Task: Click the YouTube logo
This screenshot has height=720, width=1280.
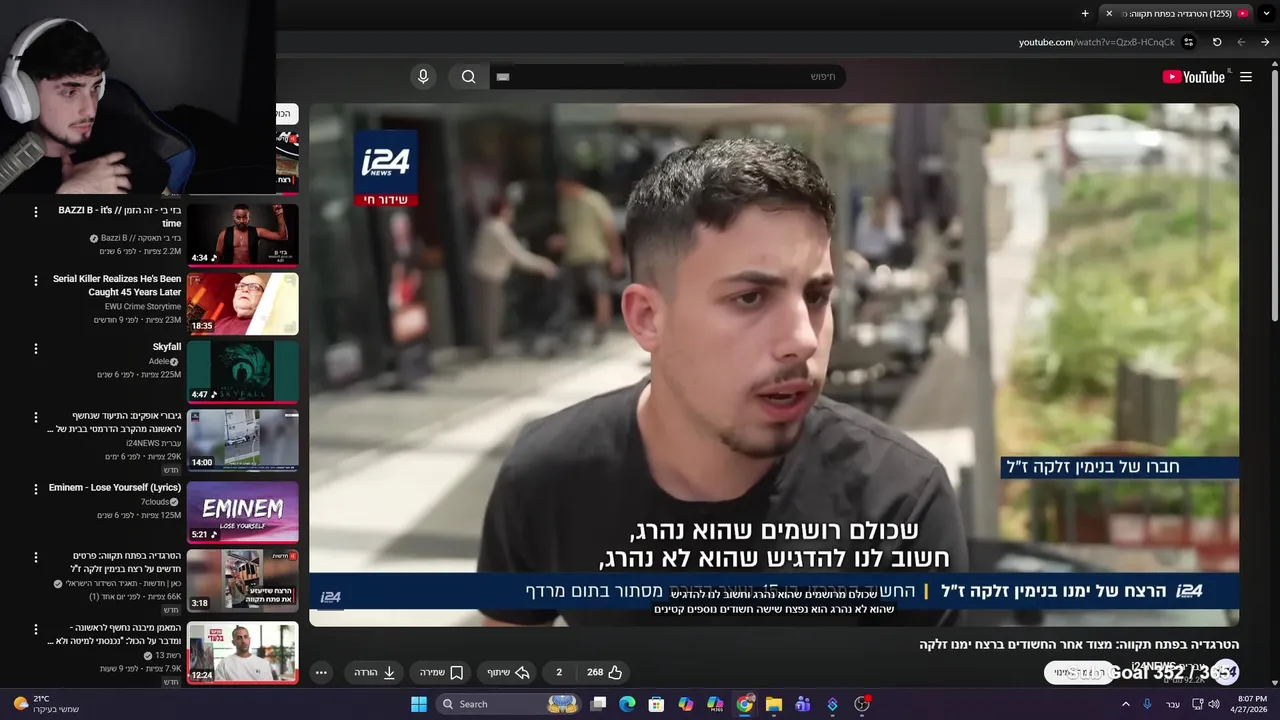Action: point(1193,77)
